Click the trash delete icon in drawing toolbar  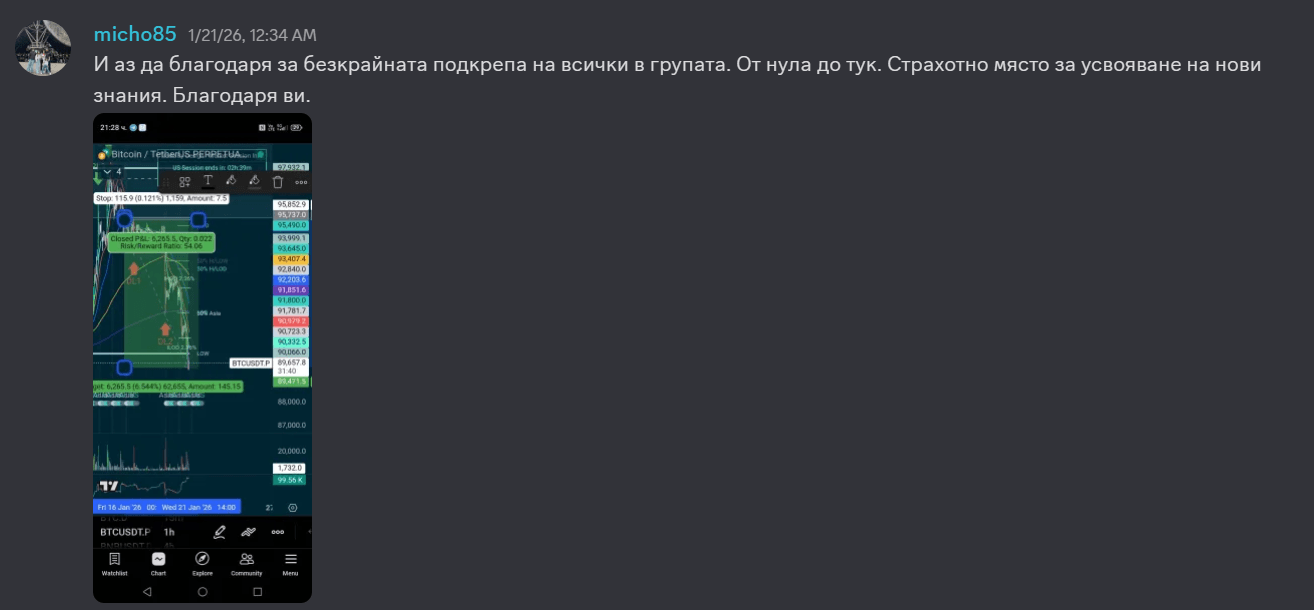pos(277,182)
